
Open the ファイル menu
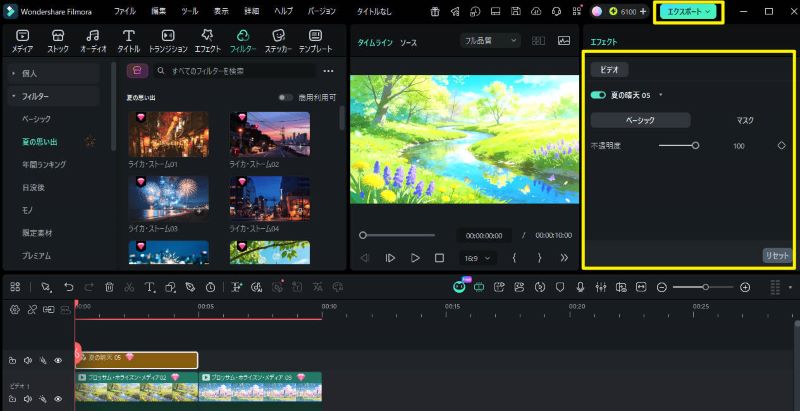click(124, 11)
